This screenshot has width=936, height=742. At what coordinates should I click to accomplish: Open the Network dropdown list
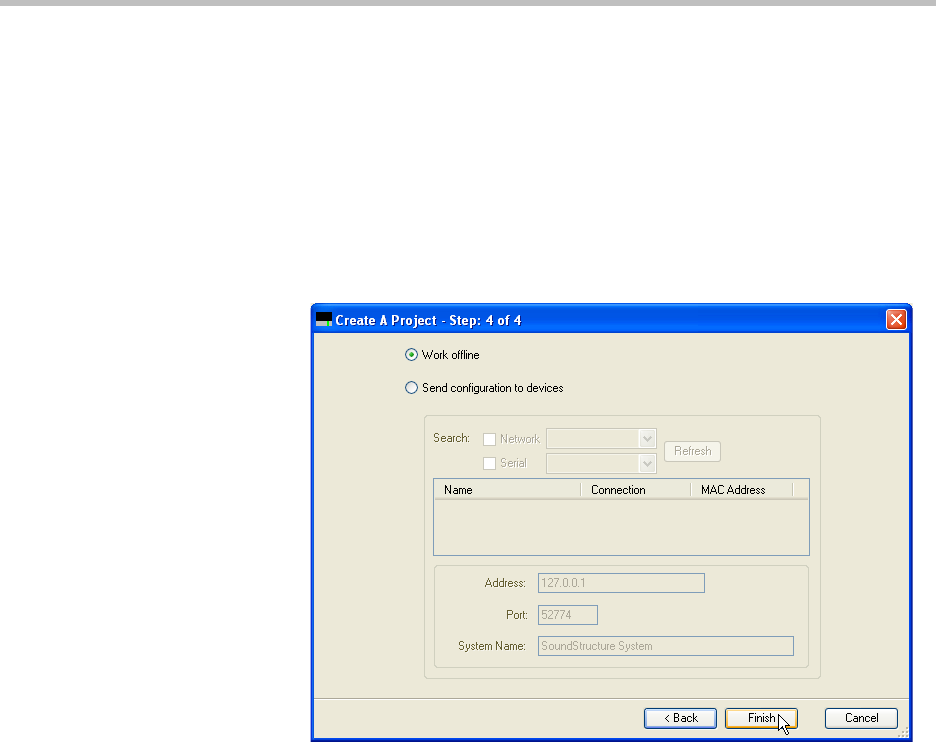click(647, 439)
